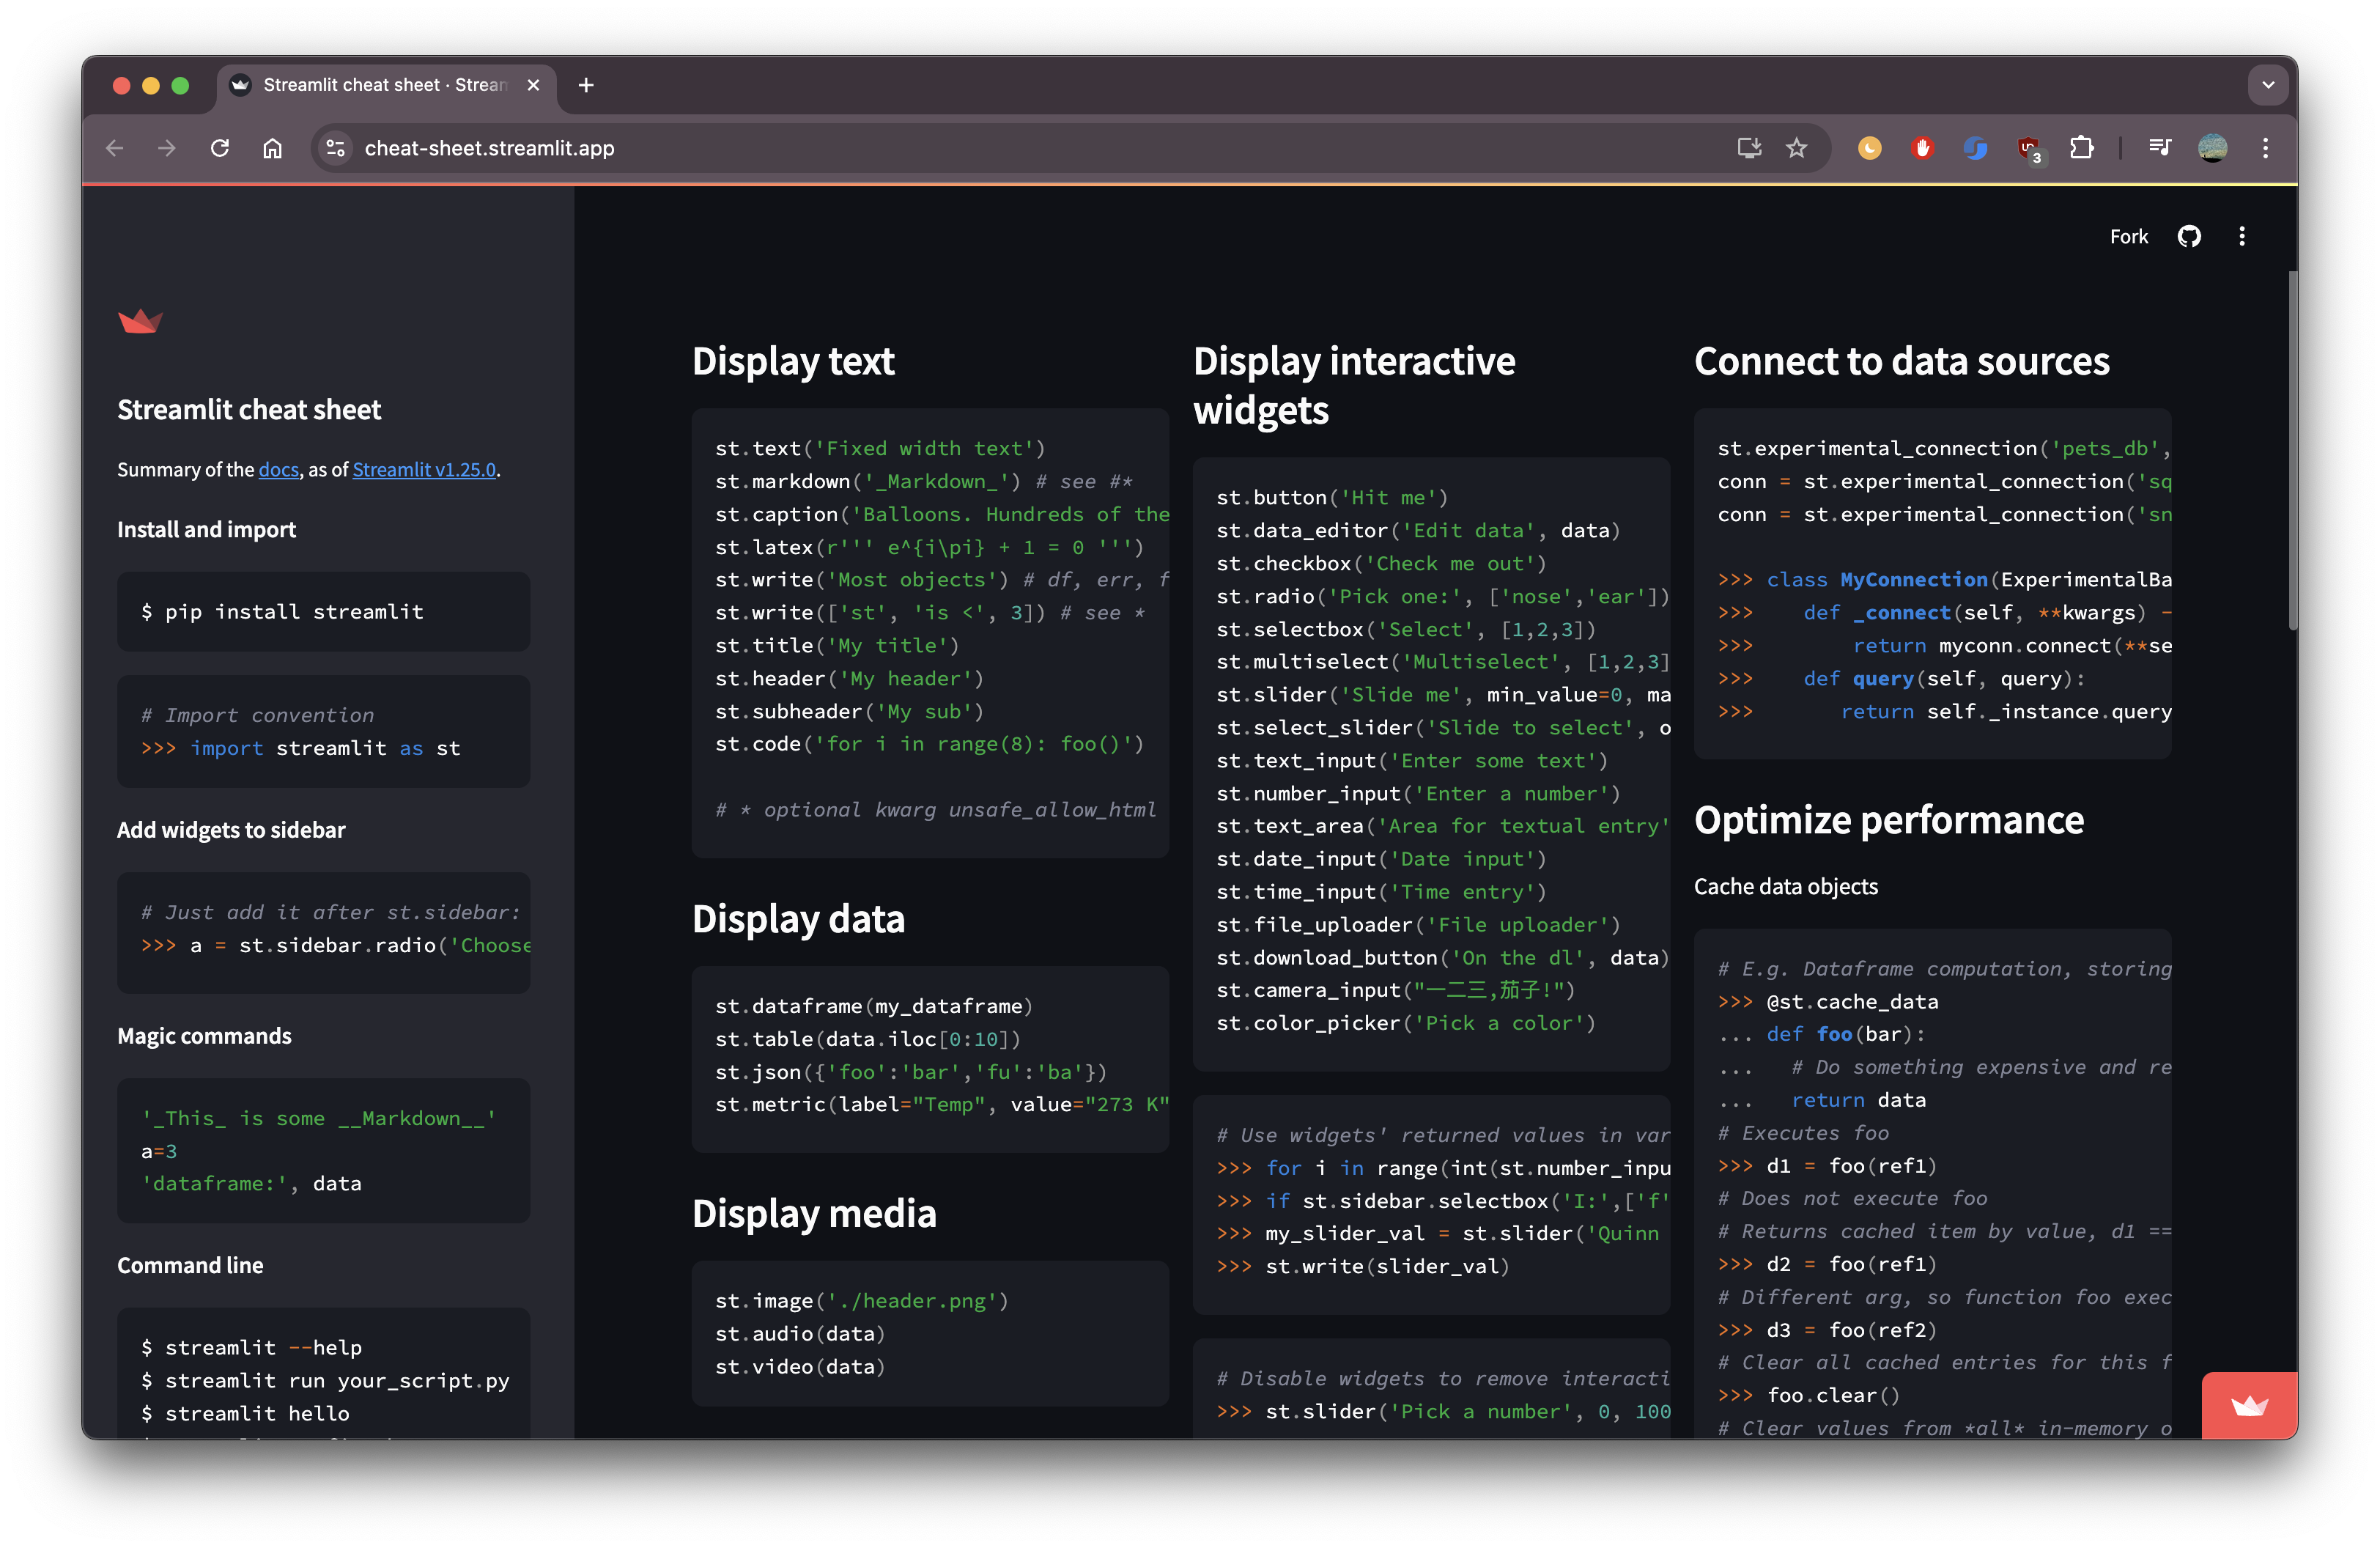Click the 'streamlit run your_script.py' line

tap(325, 1380)
